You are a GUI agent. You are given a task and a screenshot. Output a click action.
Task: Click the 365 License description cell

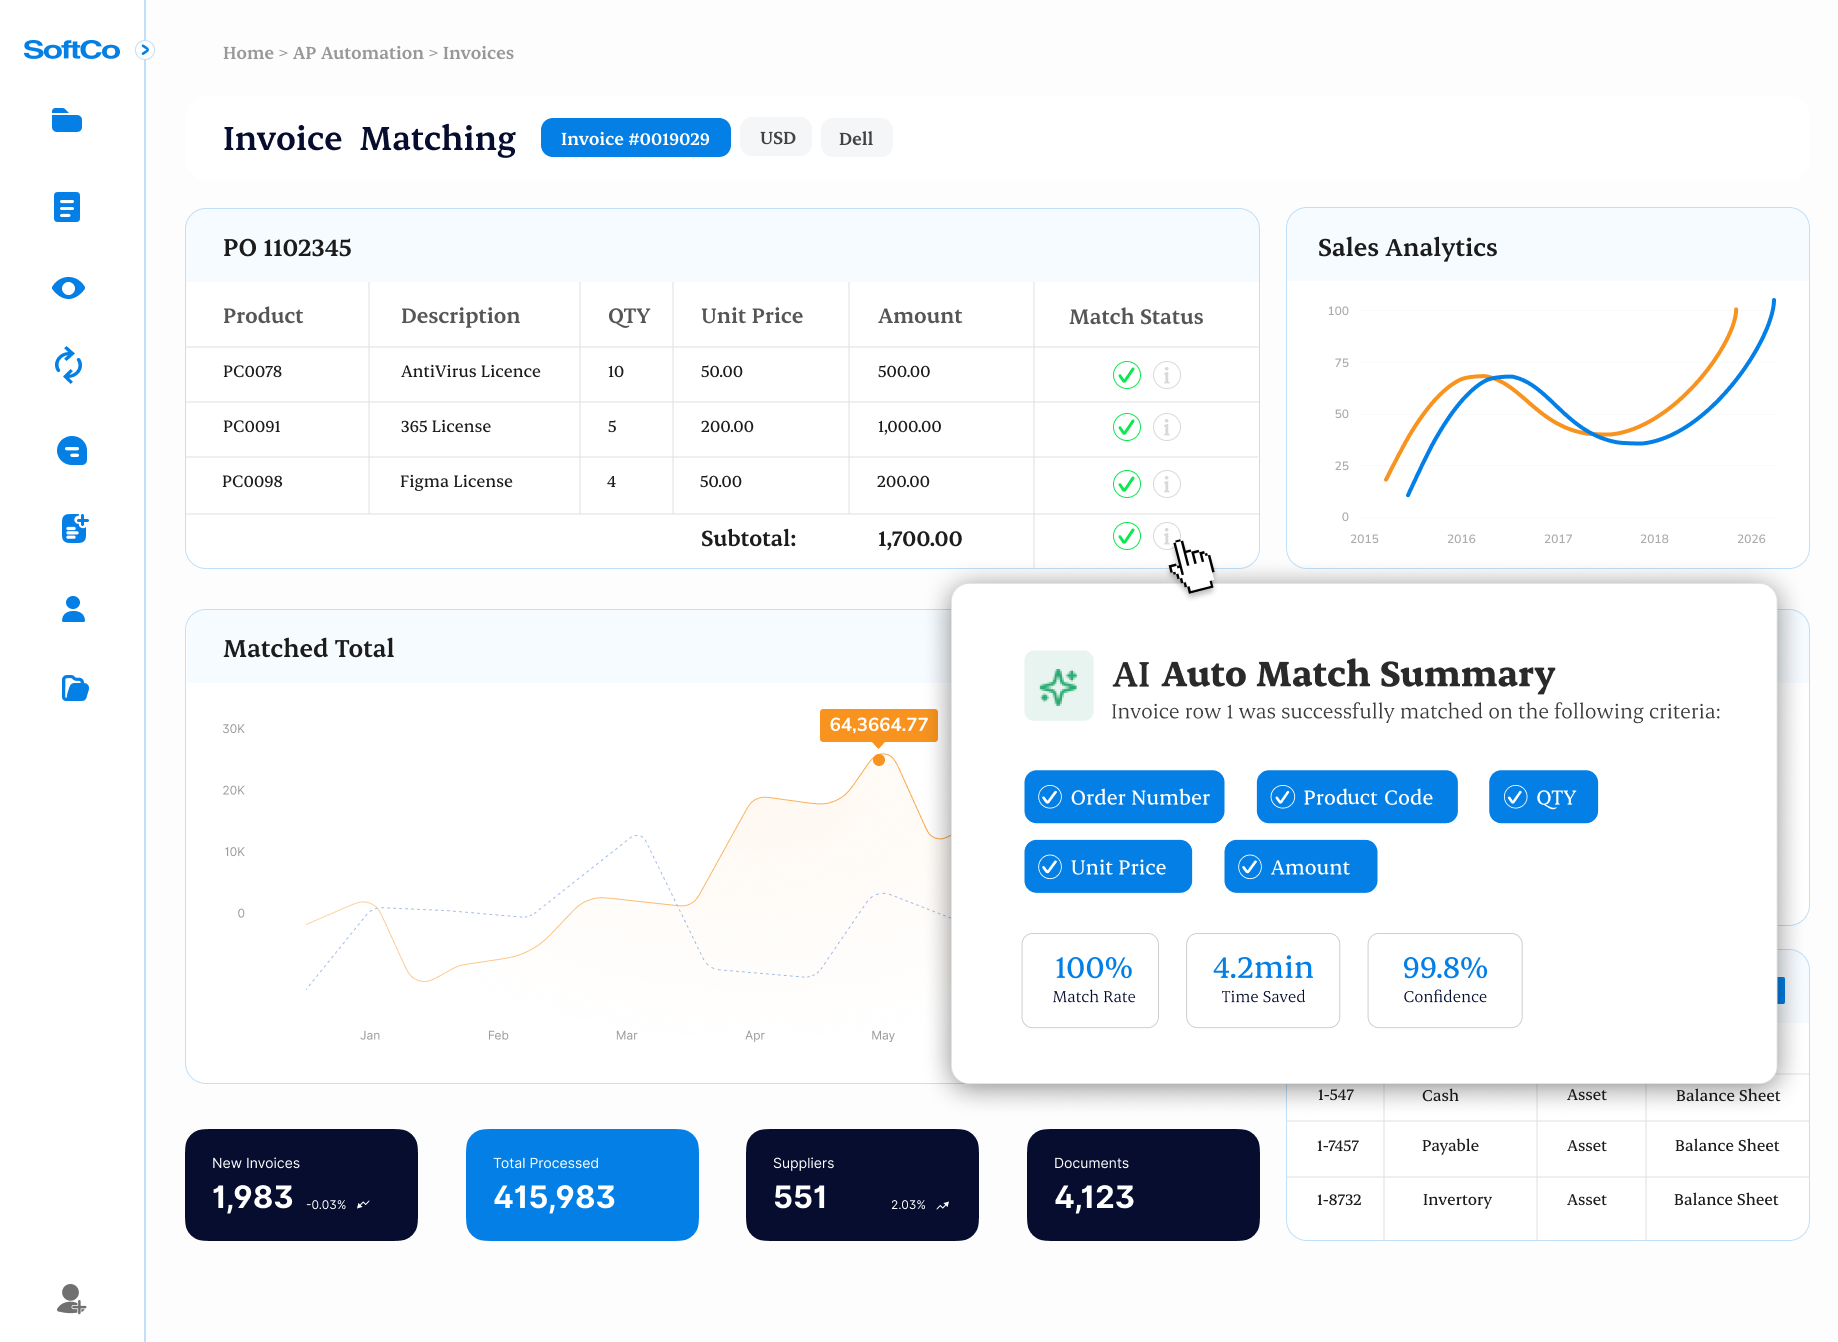446,426
